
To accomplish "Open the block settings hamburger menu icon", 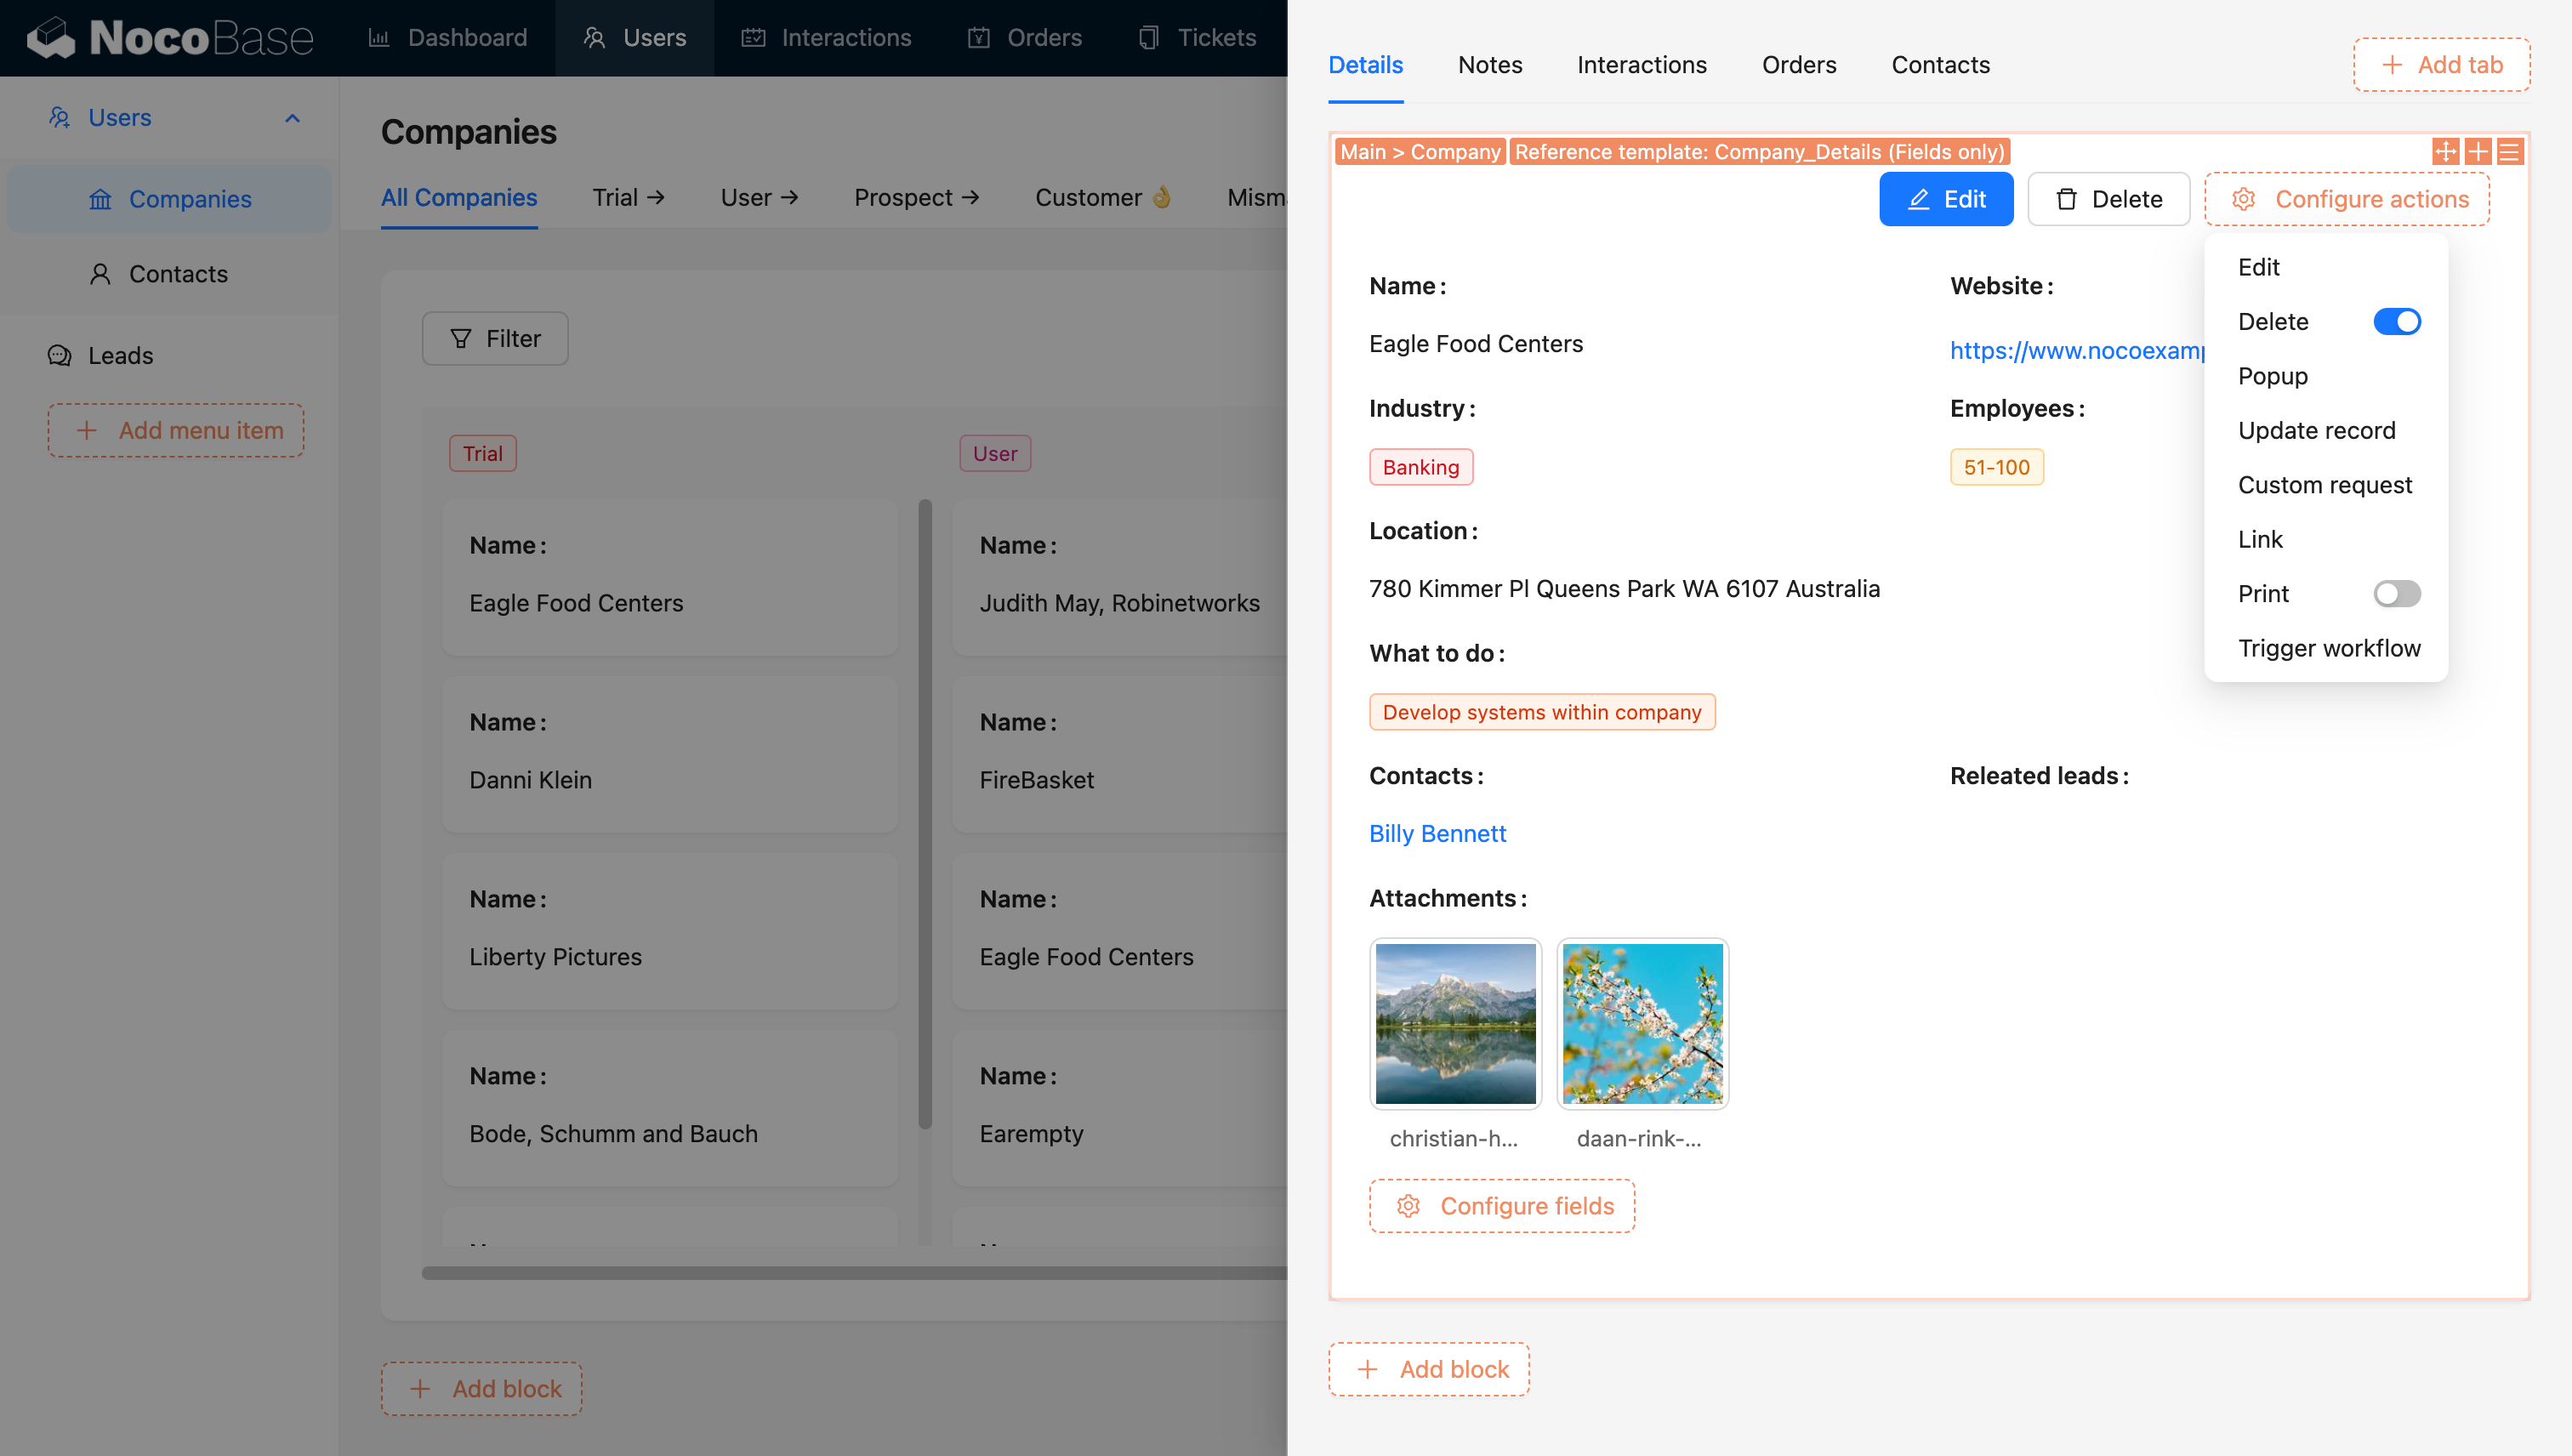I will coord(2510,152).
